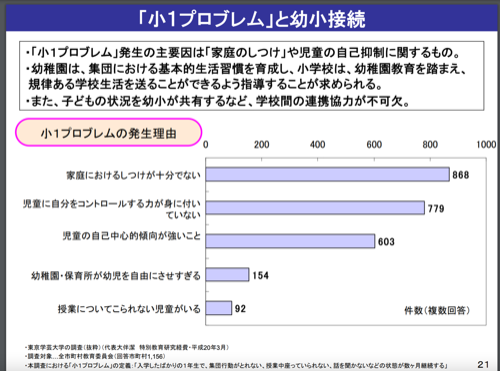Image resolution: width=500 pixels, height=371 pixels.
Task: Click axis tick label 200
Action: pyautogui.click(x=262, y=145)
